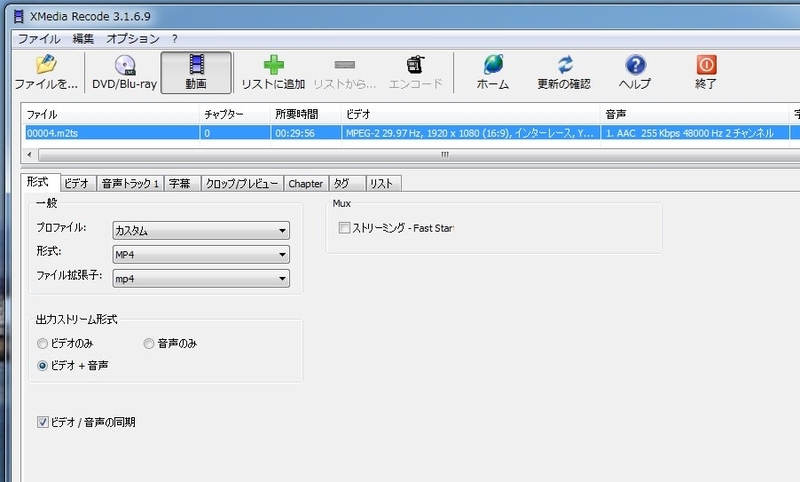The image size is (800, 482).
Task: Switch to the 字幕 tab
Action: click(x=182, y=184)
